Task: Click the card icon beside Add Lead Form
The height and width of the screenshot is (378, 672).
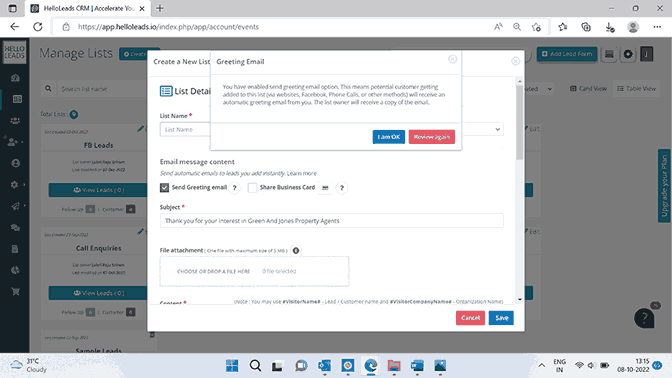Action: pos(609,54)
